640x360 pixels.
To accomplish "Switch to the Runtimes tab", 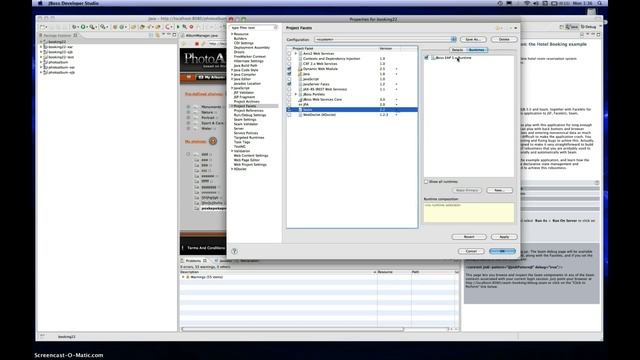I will pyautogui.click(x=476, y=50).
